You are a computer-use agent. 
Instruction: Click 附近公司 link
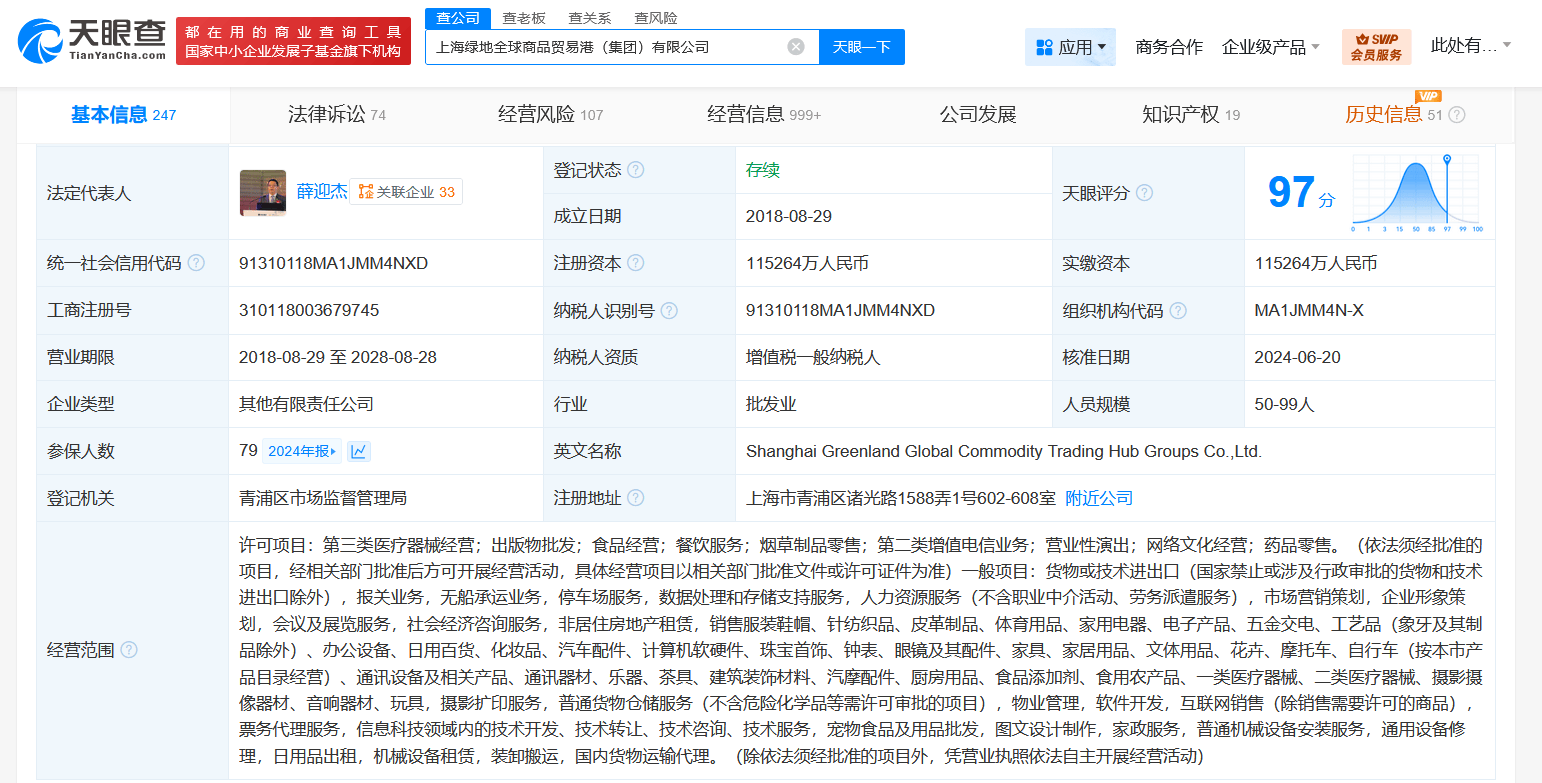[1099, 498]
